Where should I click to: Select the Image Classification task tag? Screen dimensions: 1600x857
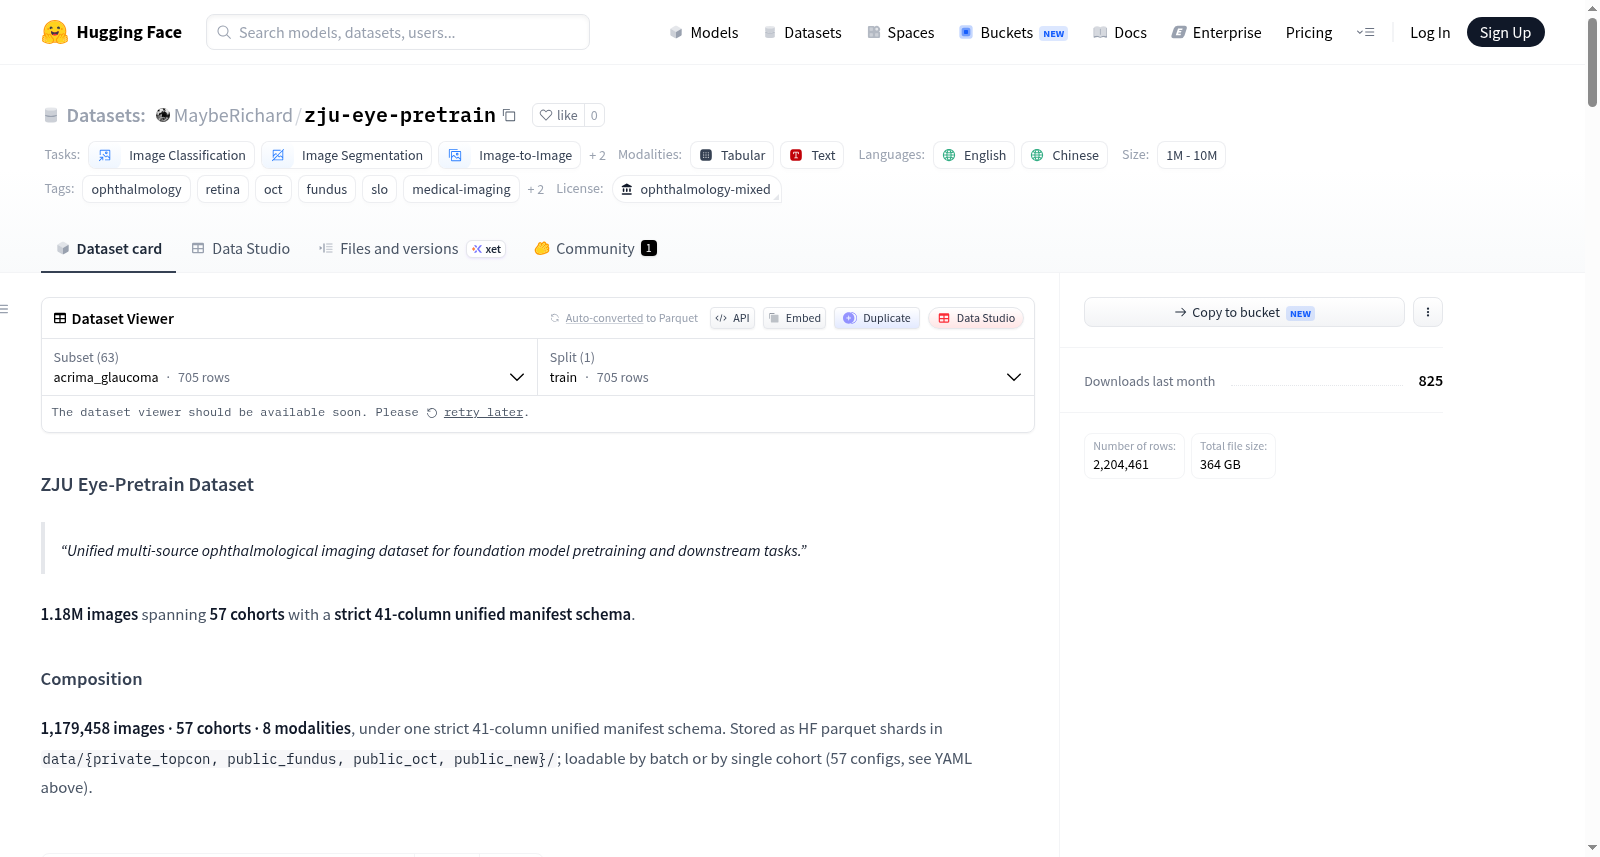pyautogui.click(x=171, y=155)
